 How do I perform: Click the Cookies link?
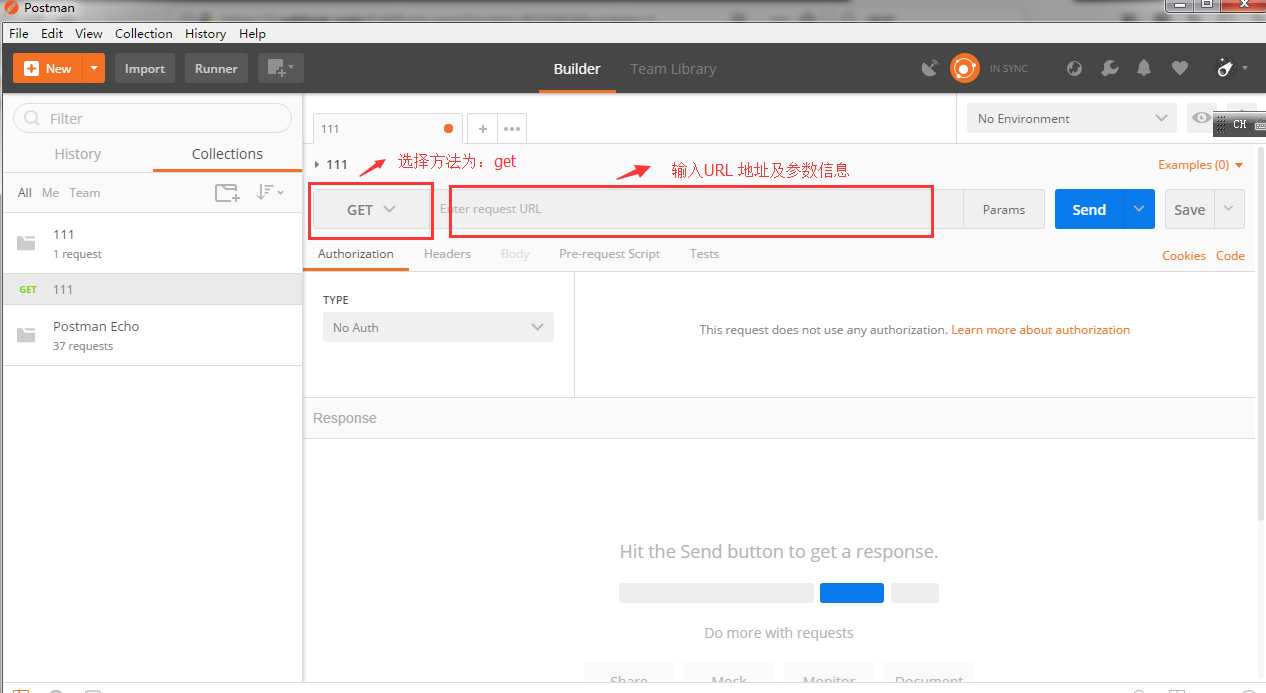click(x=1184, y=256)
